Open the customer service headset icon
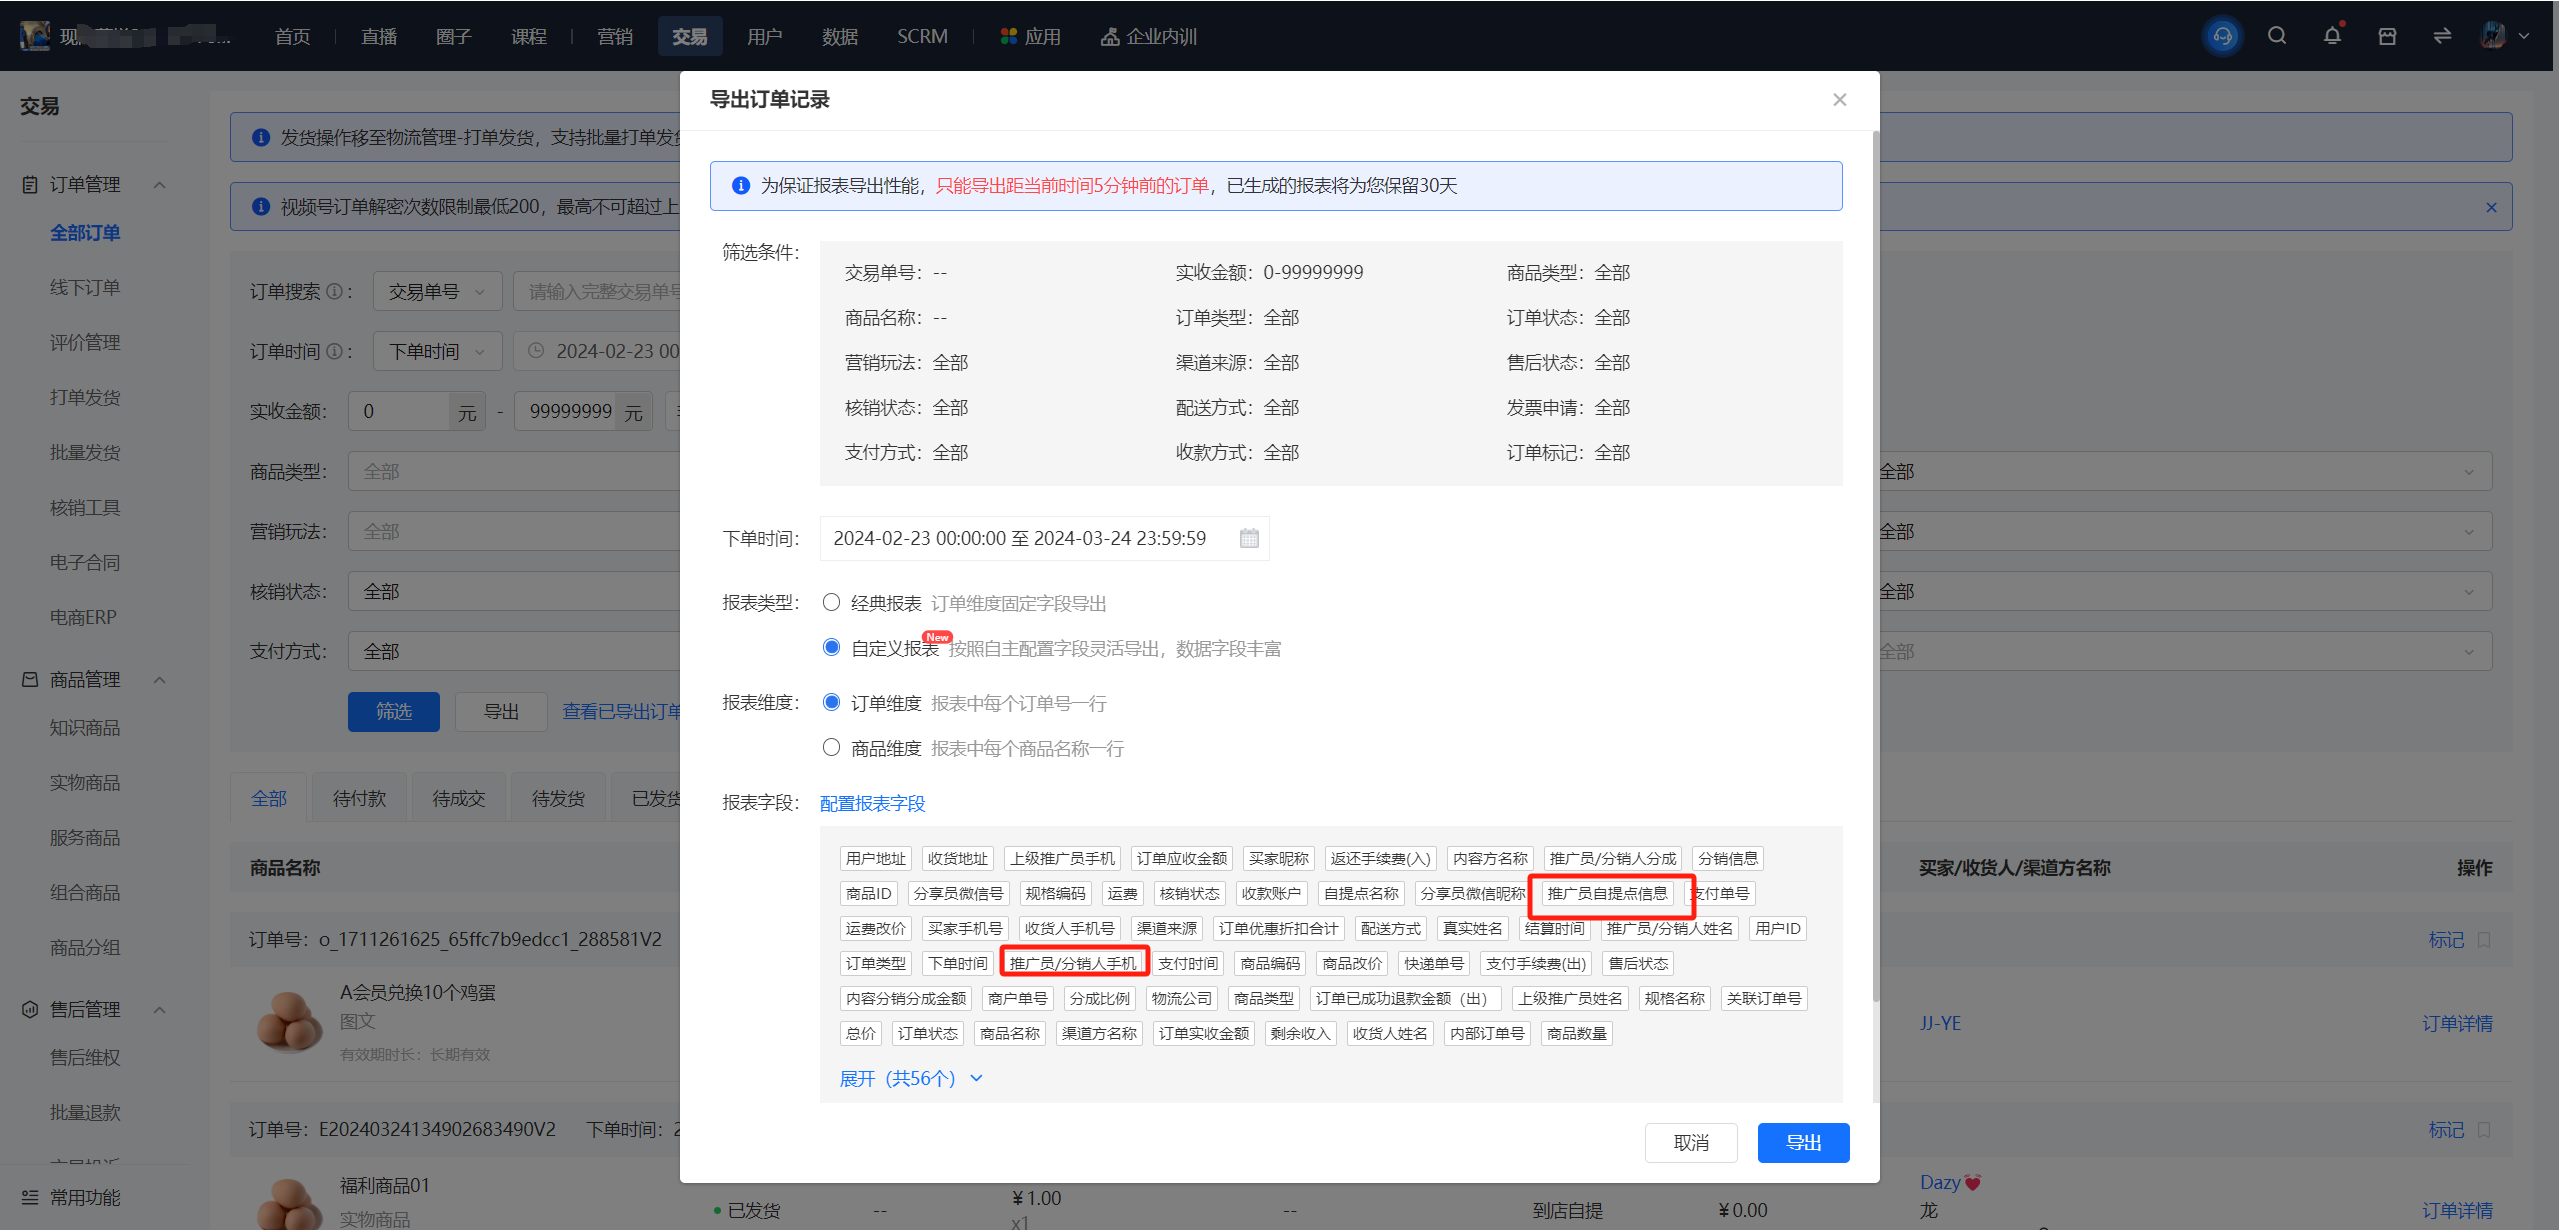Image resolution: width=2559 pixels, height=1230 pixels. coord(2222,36)
